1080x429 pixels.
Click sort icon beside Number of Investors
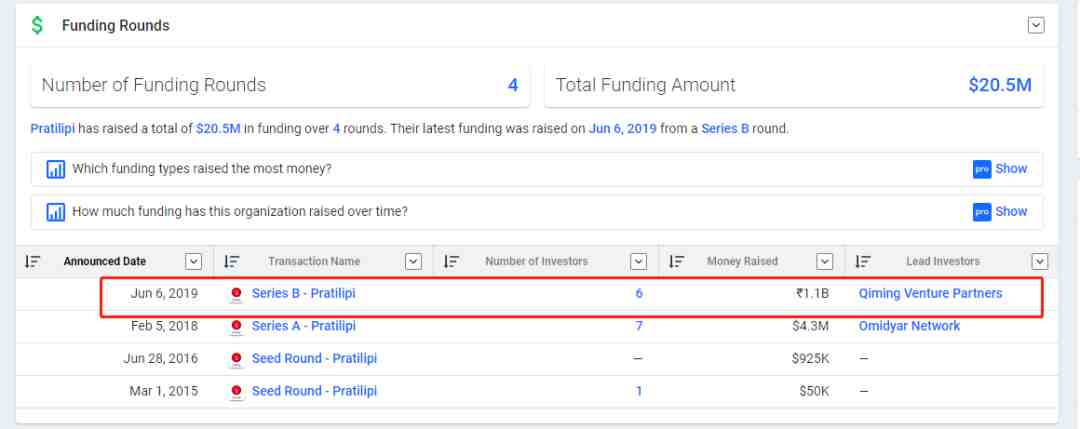452,262
